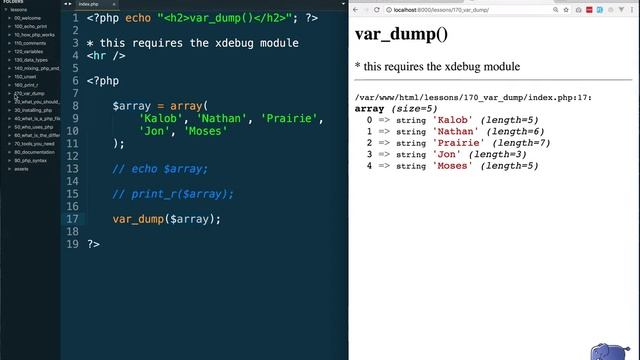Viewport: 640px width, 360px height.
Task: Click the 'Jon' output row in browser
Action: (x=447, y=155)
